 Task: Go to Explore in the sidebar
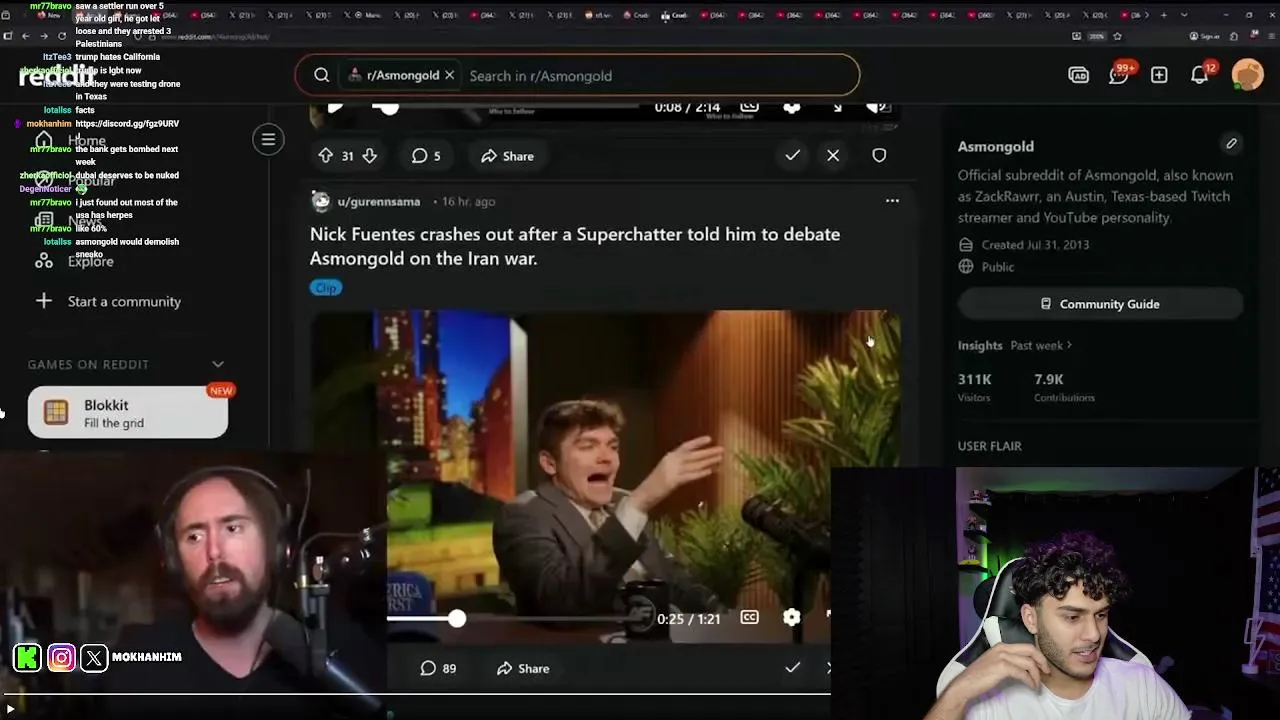75,261
